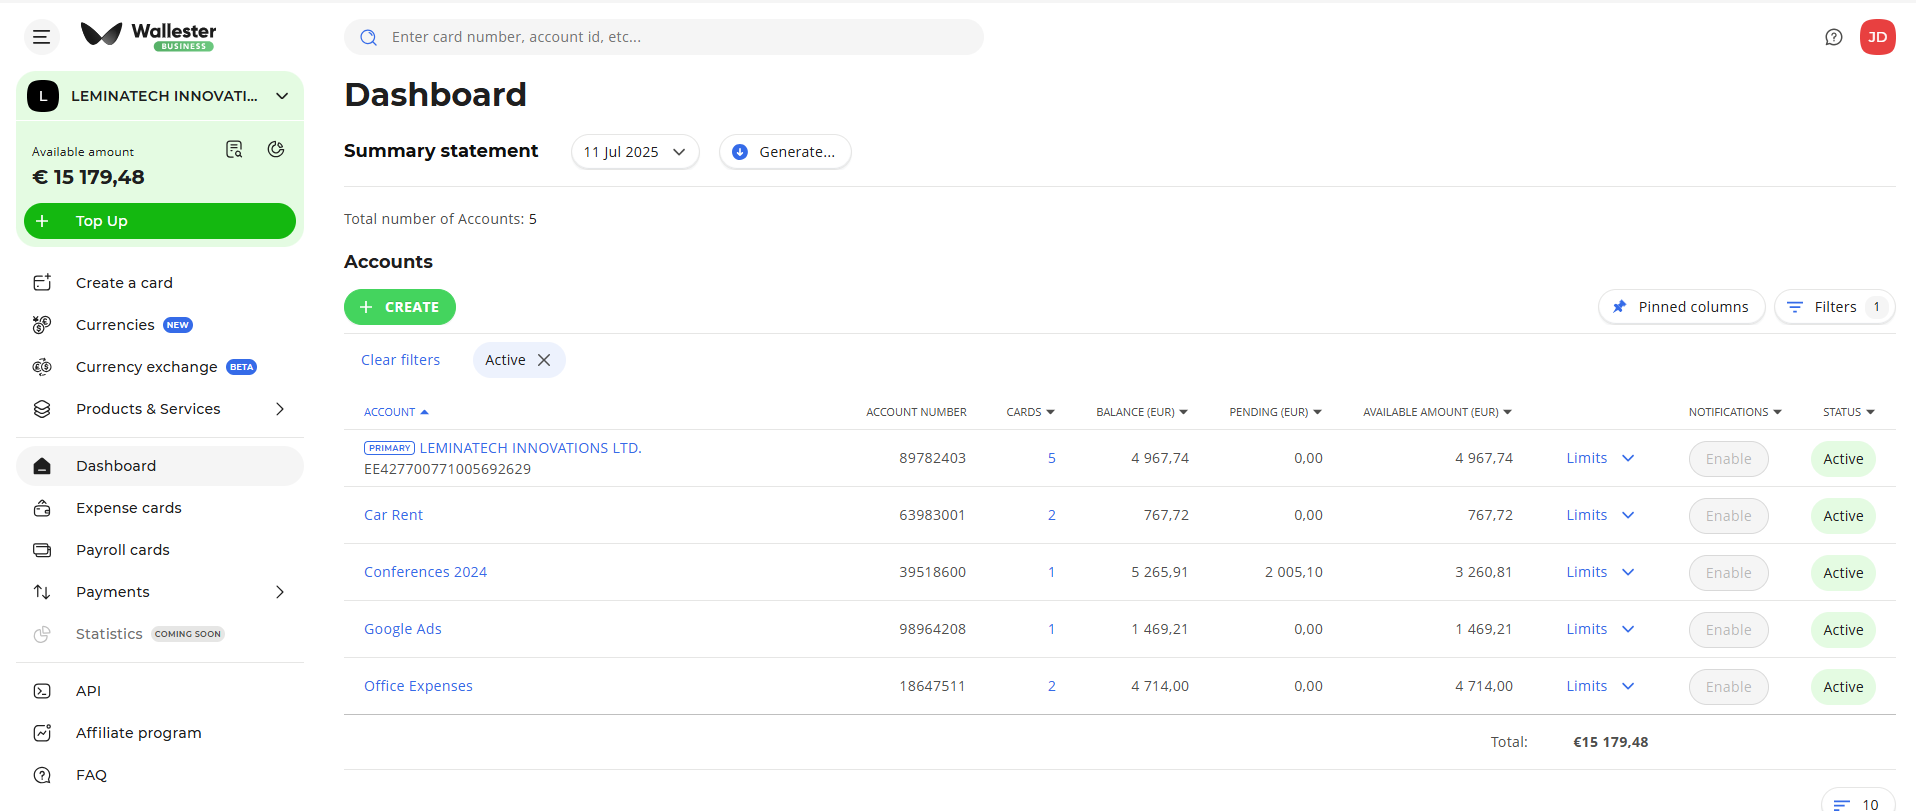Open Expense cards in the sidebar
1916x811 pixels.
(128, 508)
